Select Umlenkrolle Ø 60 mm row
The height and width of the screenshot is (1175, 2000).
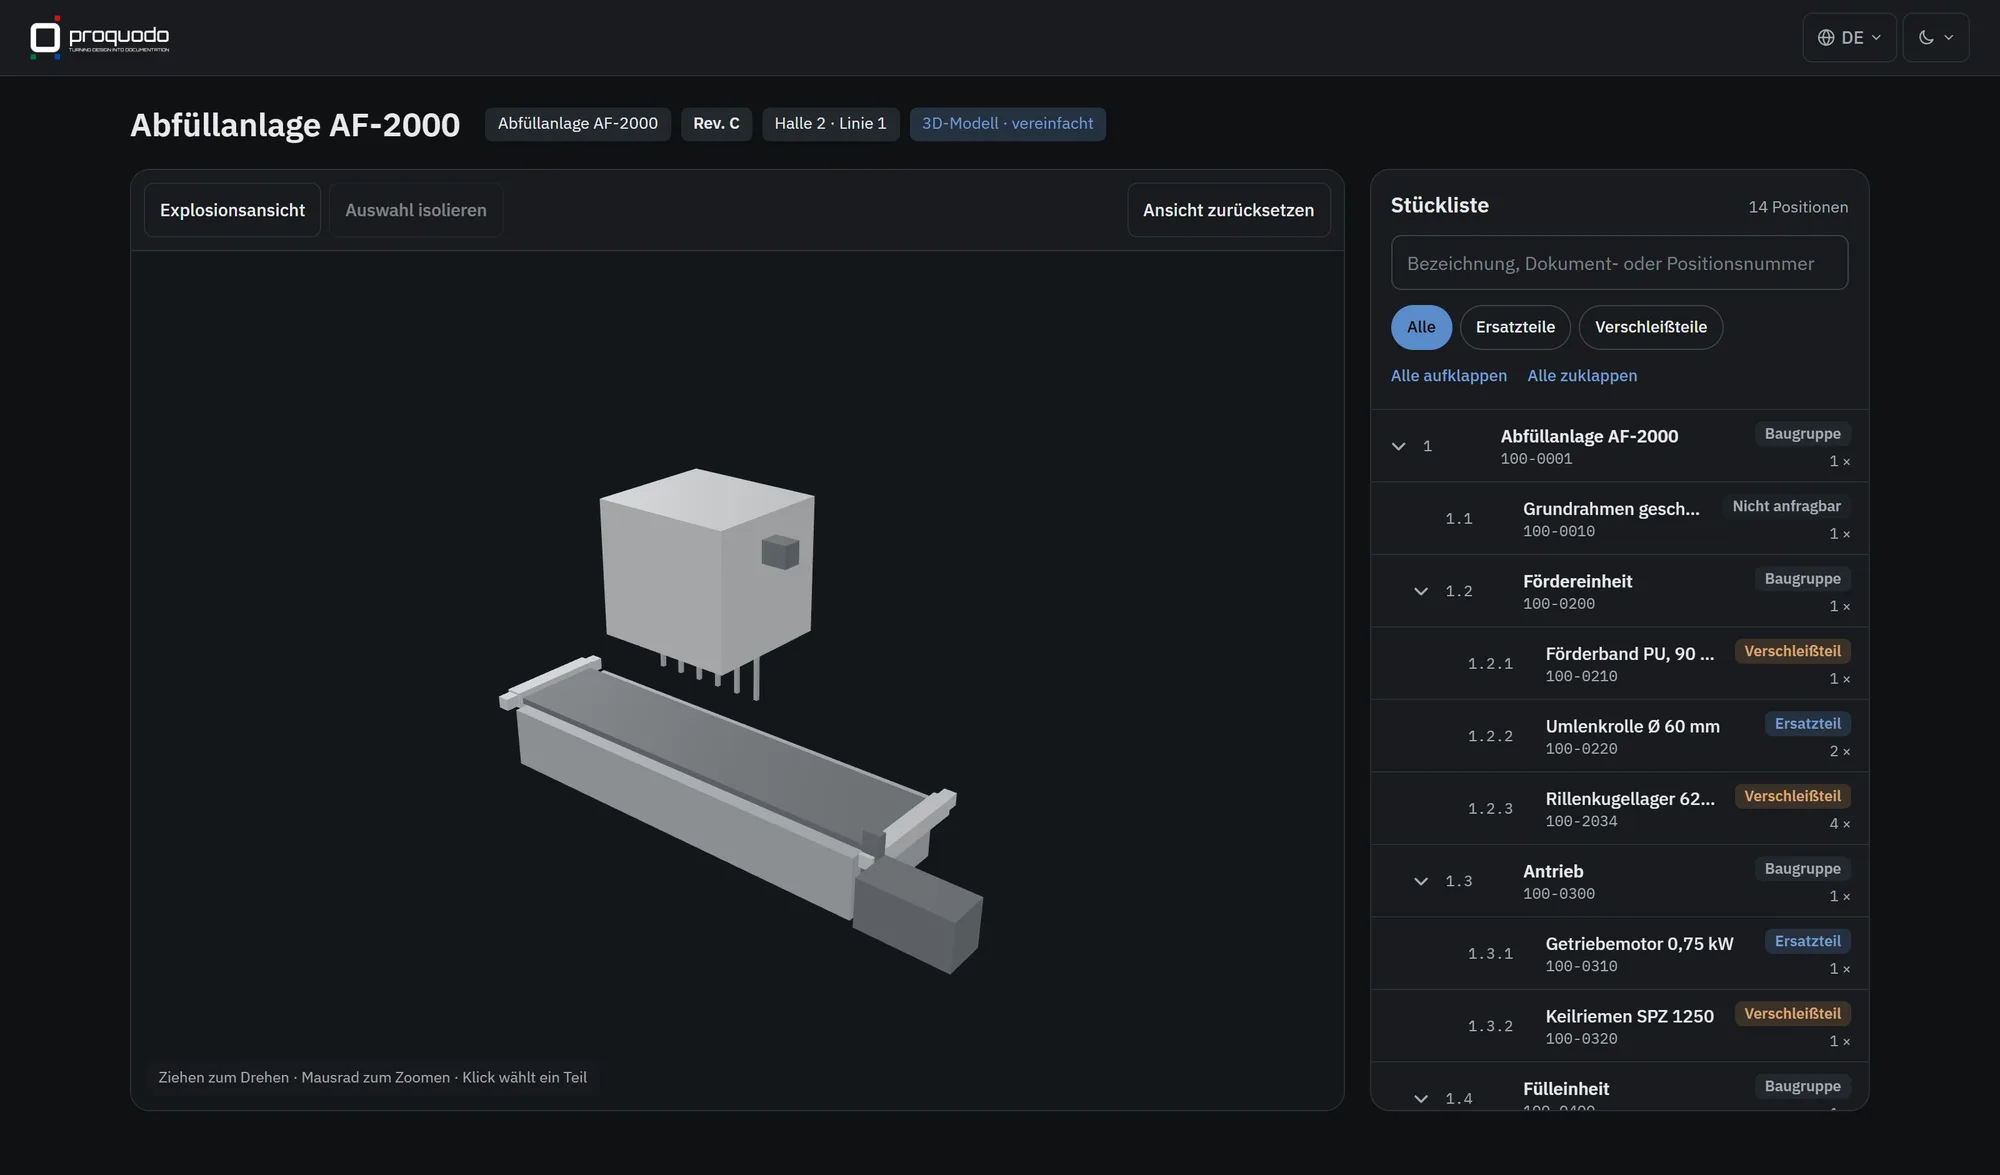pyautogui.click(x=1619, y=736)
